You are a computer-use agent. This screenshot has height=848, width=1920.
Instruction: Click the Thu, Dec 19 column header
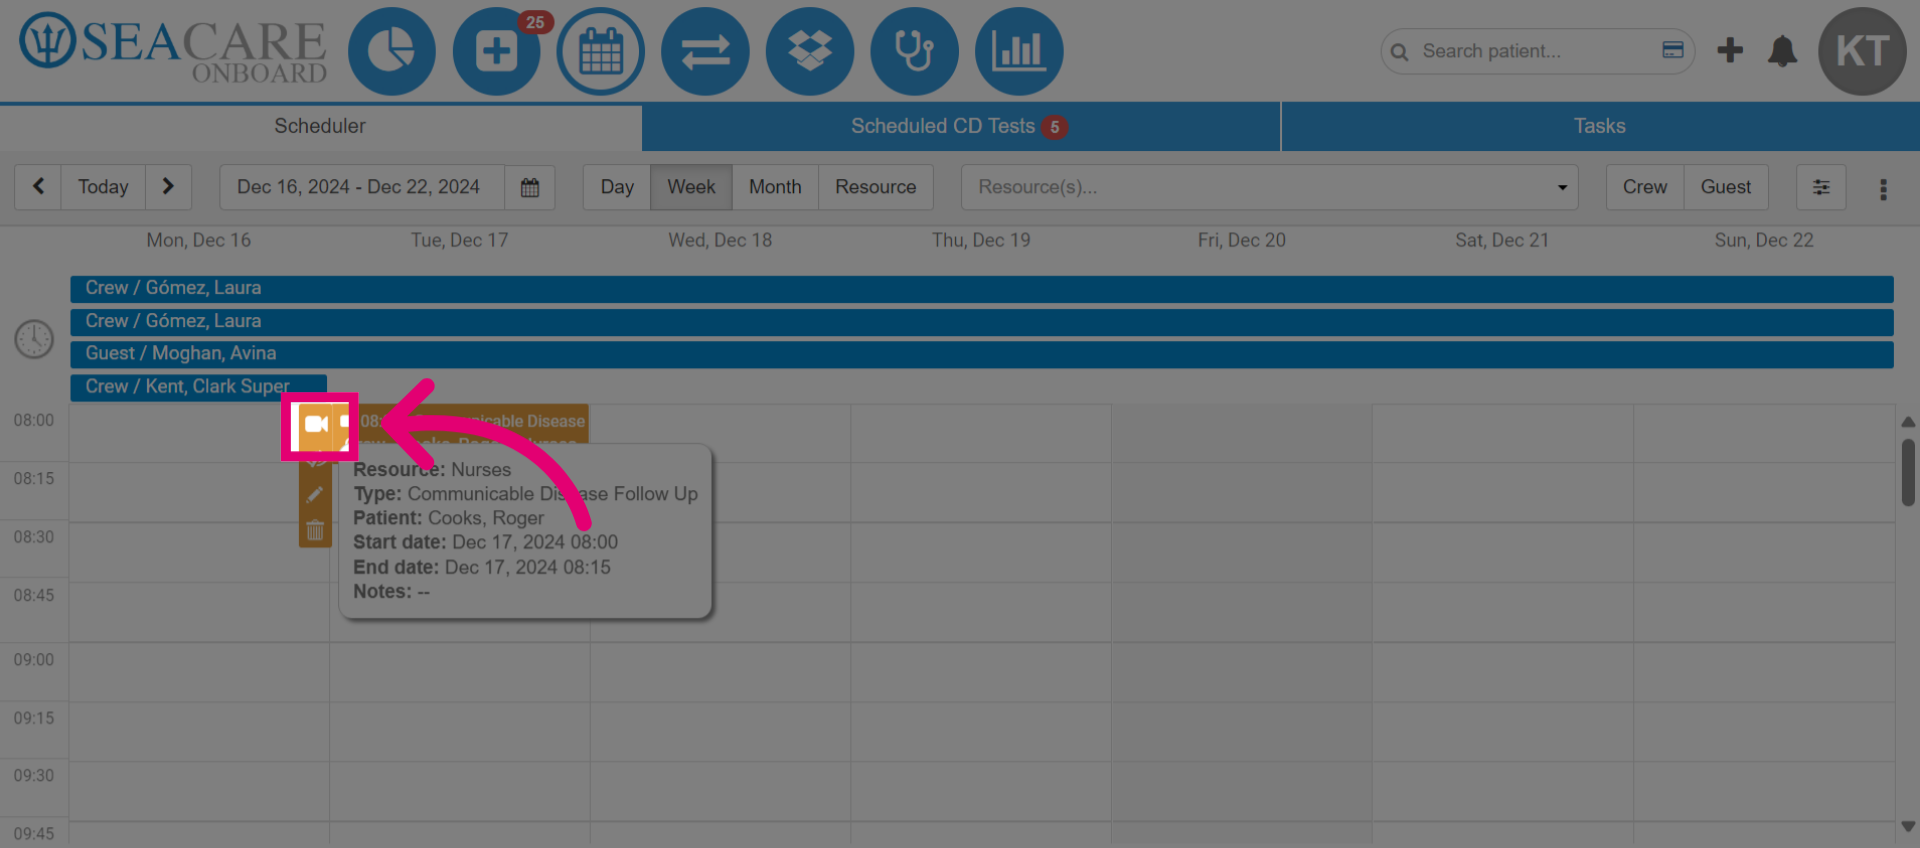pos(981,240)
